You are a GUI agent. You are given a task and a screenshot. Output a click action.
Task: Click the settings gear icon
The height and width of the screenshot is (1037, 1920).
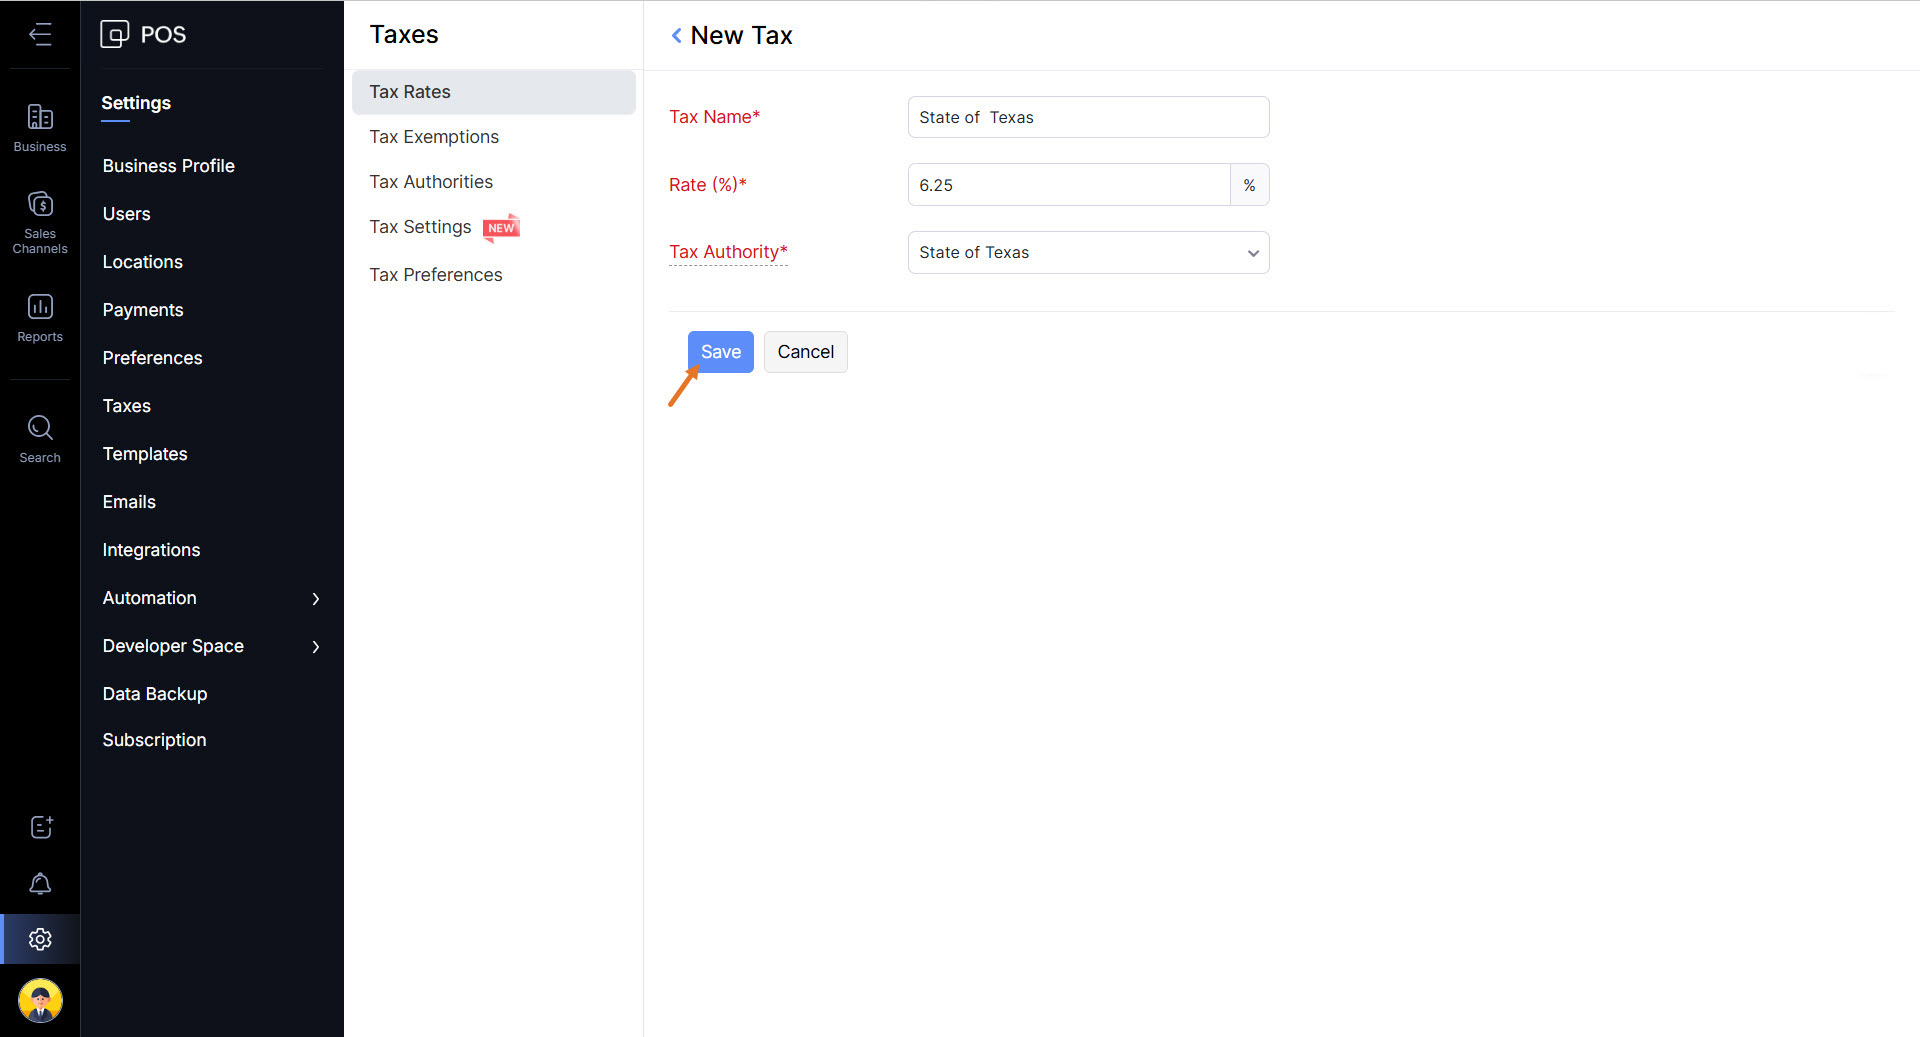[x=40, y=939]
